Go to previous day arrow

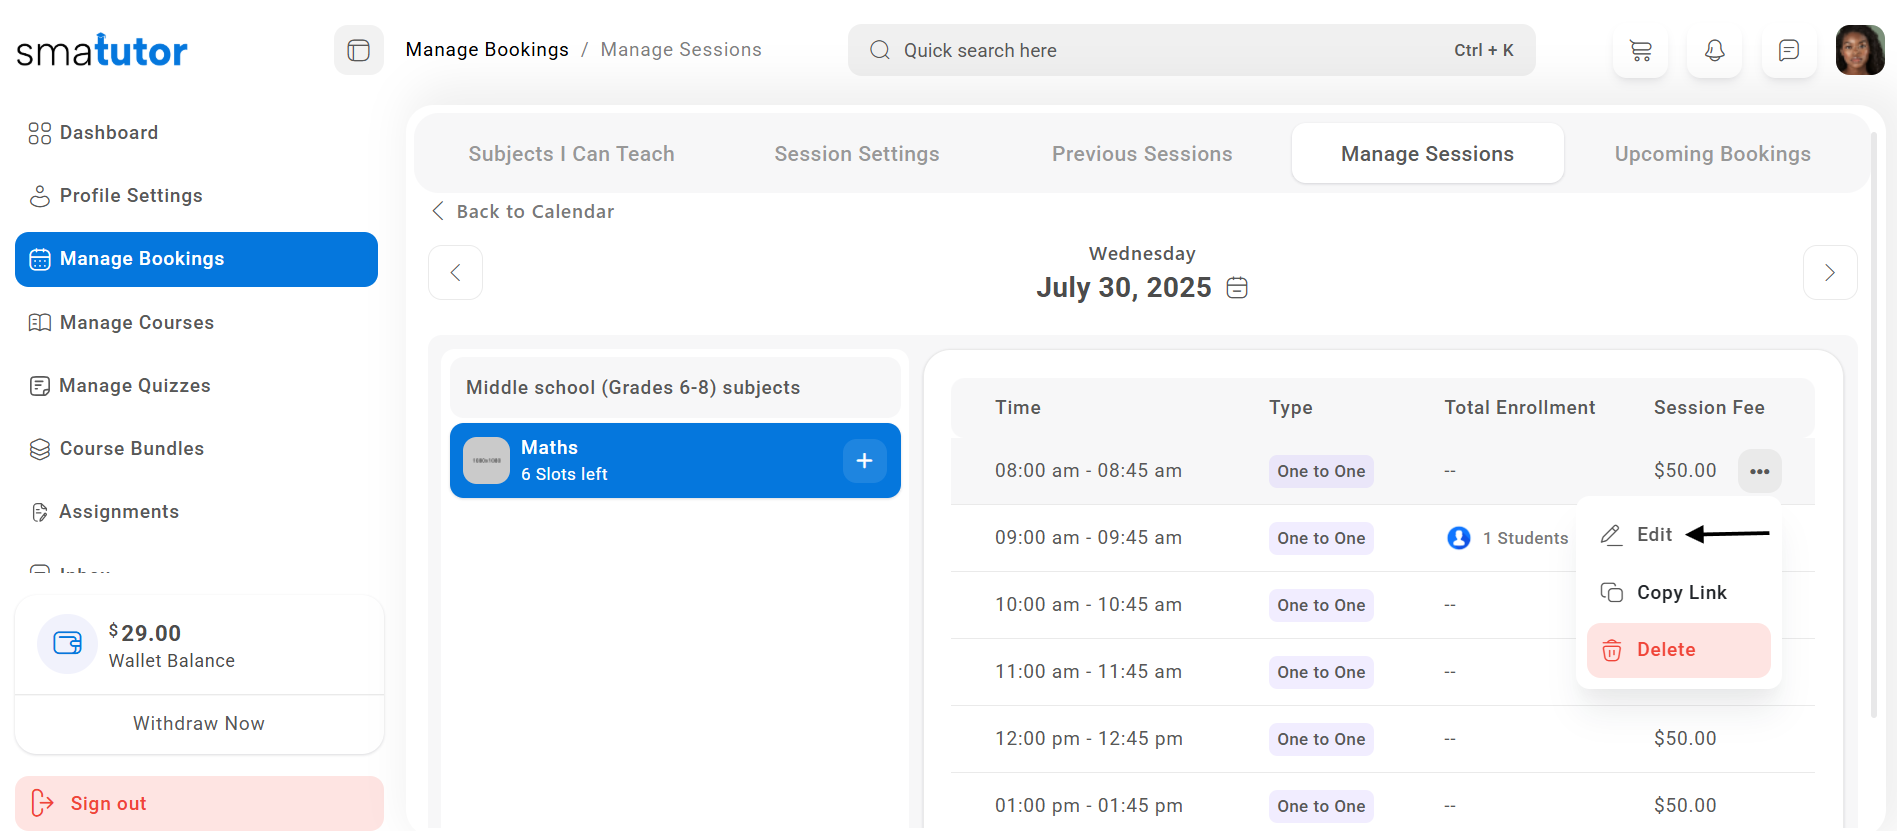pyautogui.click(x=455, y=273)
